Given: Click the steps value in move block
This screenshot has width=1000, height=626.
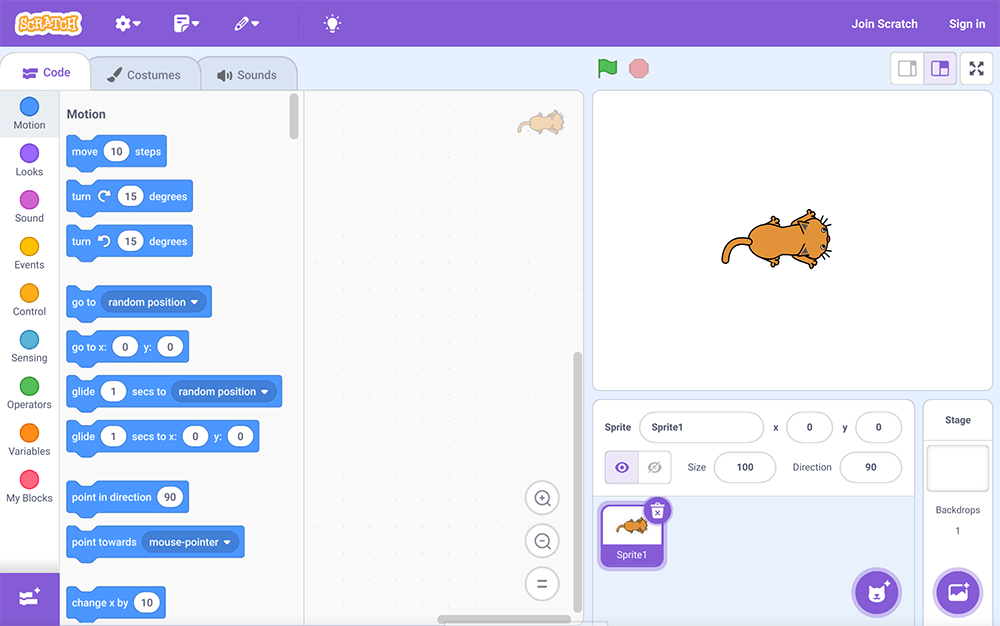Looking at the screenshot, I should [x=116, y=152].
